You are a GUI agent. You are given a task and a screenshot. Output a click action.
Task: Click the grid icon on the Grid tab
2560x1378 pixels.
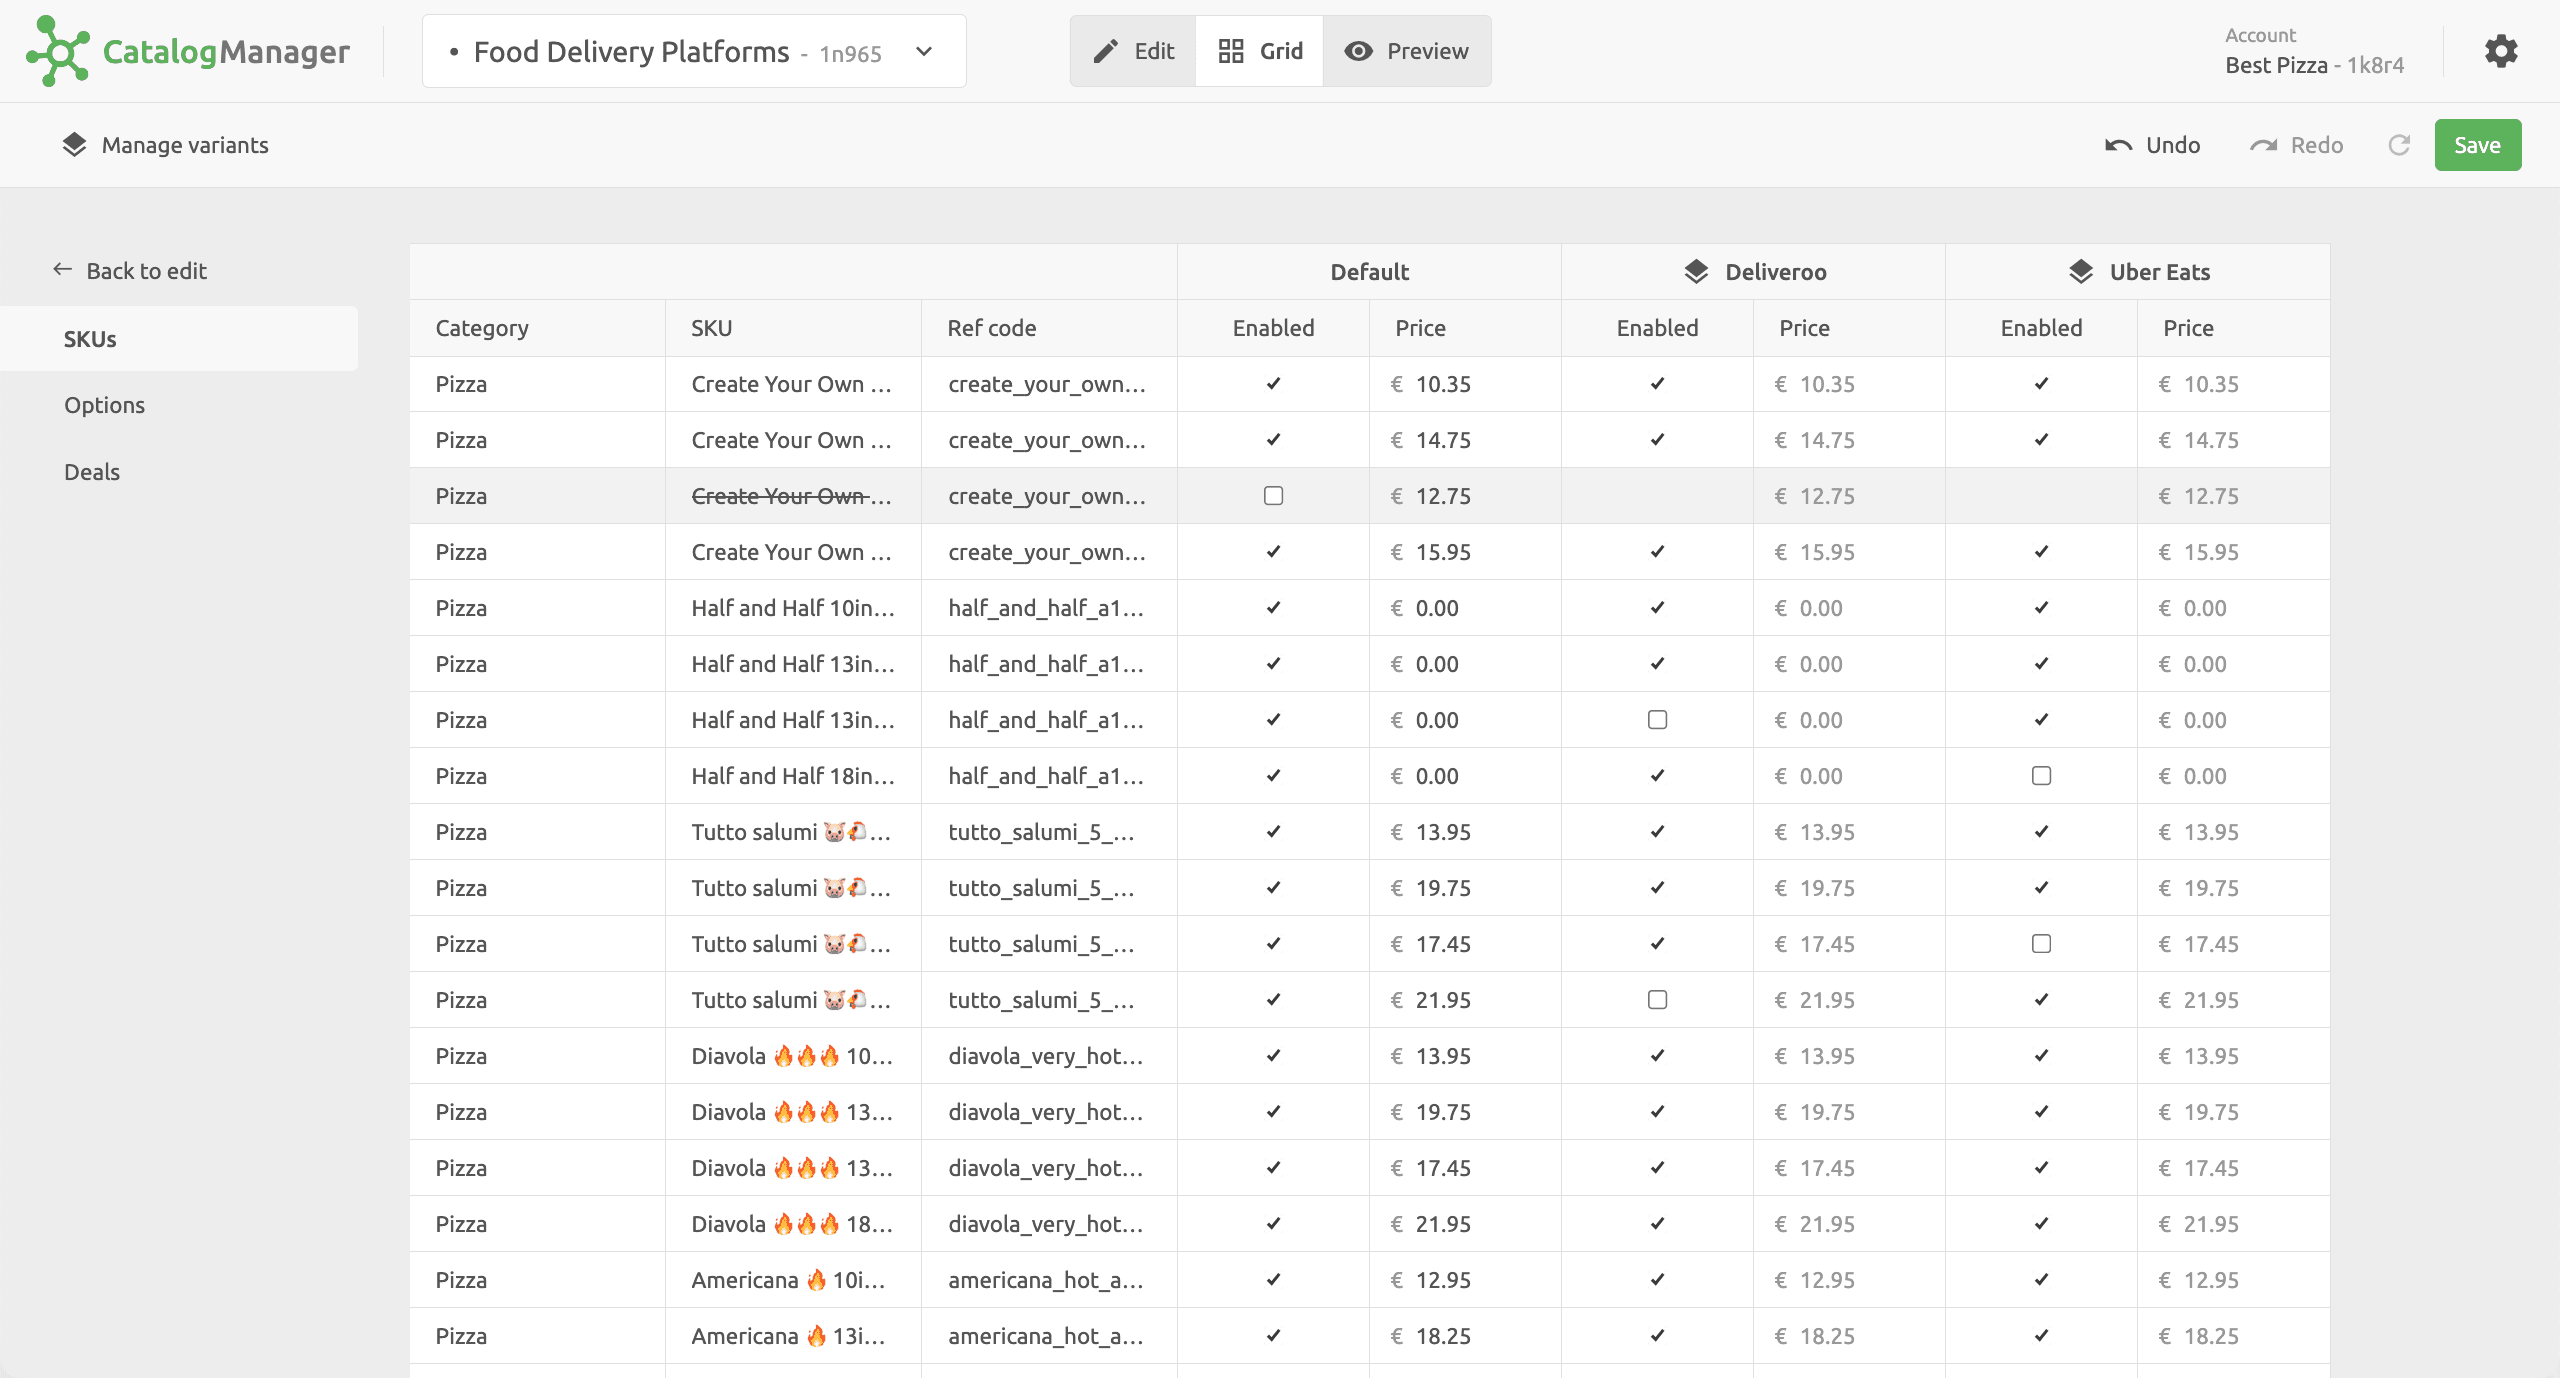[1231, 51]
